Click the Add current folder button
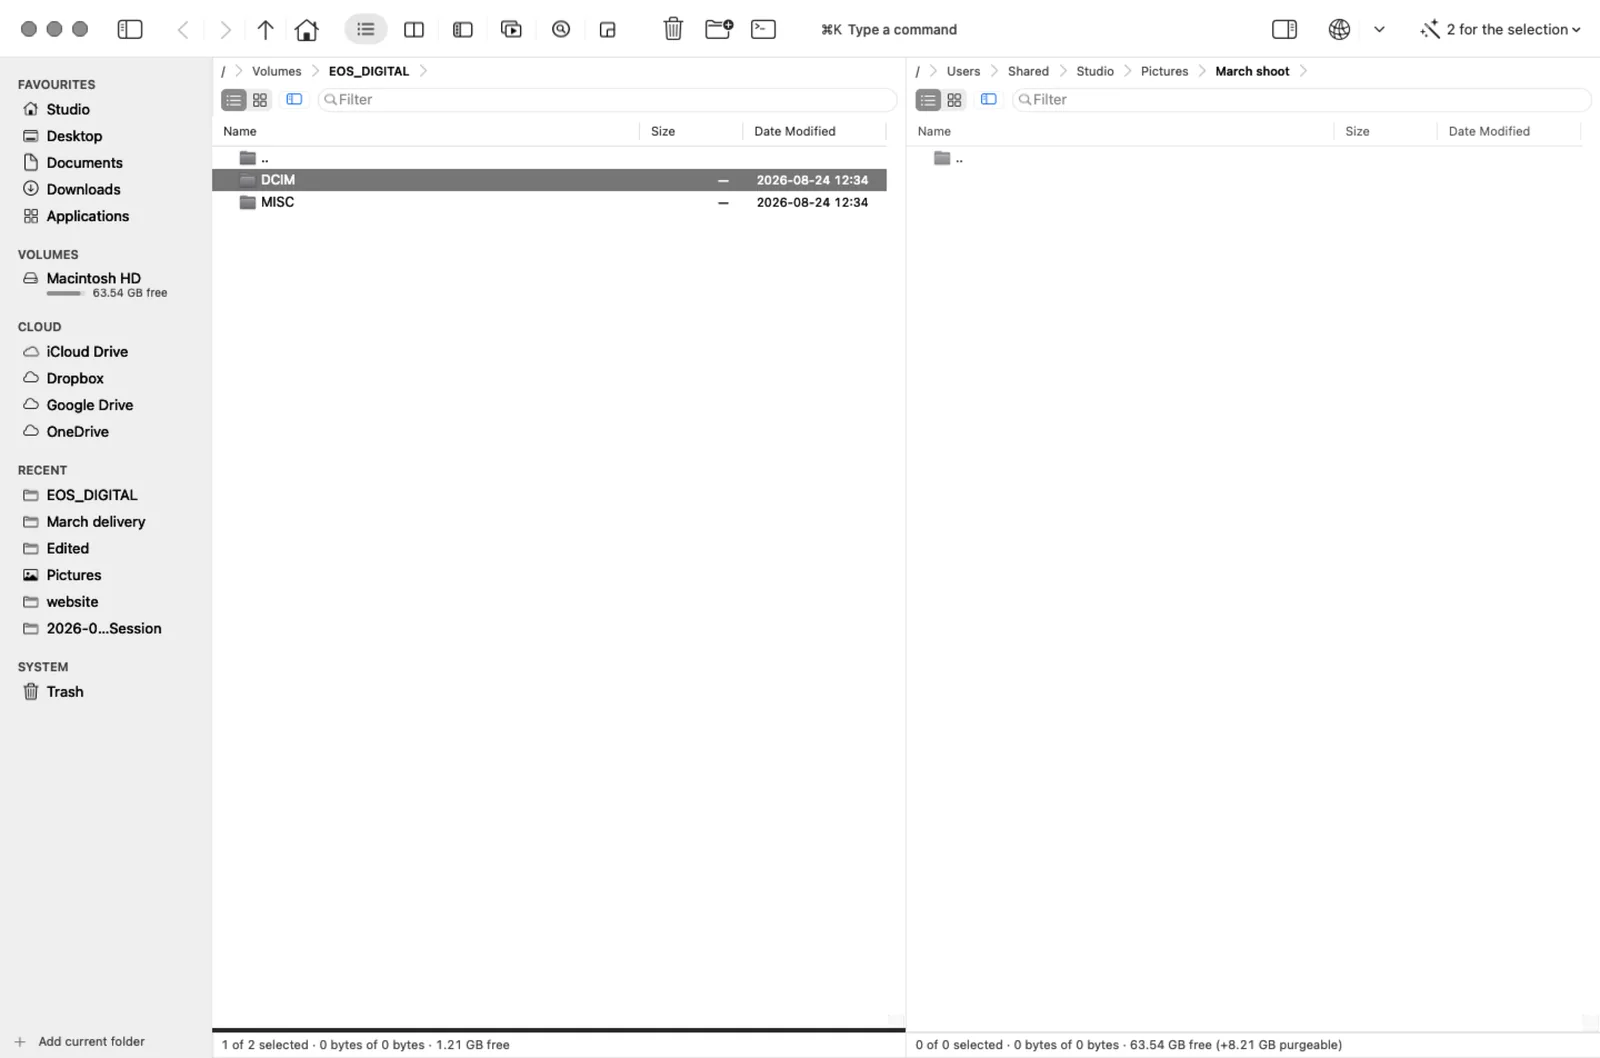This screenshot has height=1058, width=1600. click(80, 1041)
